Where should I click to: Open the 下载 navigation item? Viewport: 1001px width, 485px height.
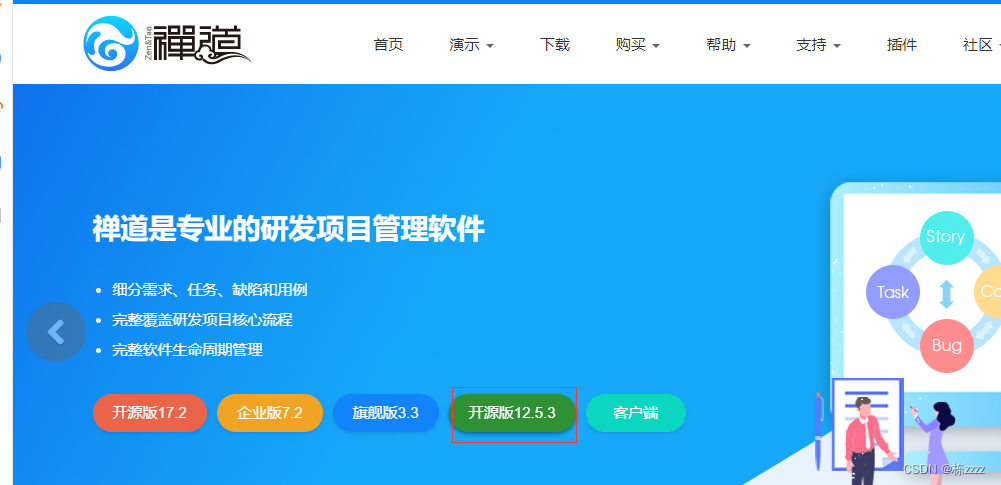coord(555,45)
